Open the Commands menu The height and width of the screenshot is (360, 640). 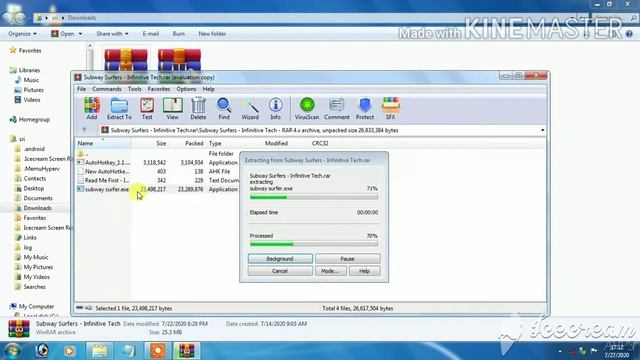pyautogui.click(x=107, y=89)
